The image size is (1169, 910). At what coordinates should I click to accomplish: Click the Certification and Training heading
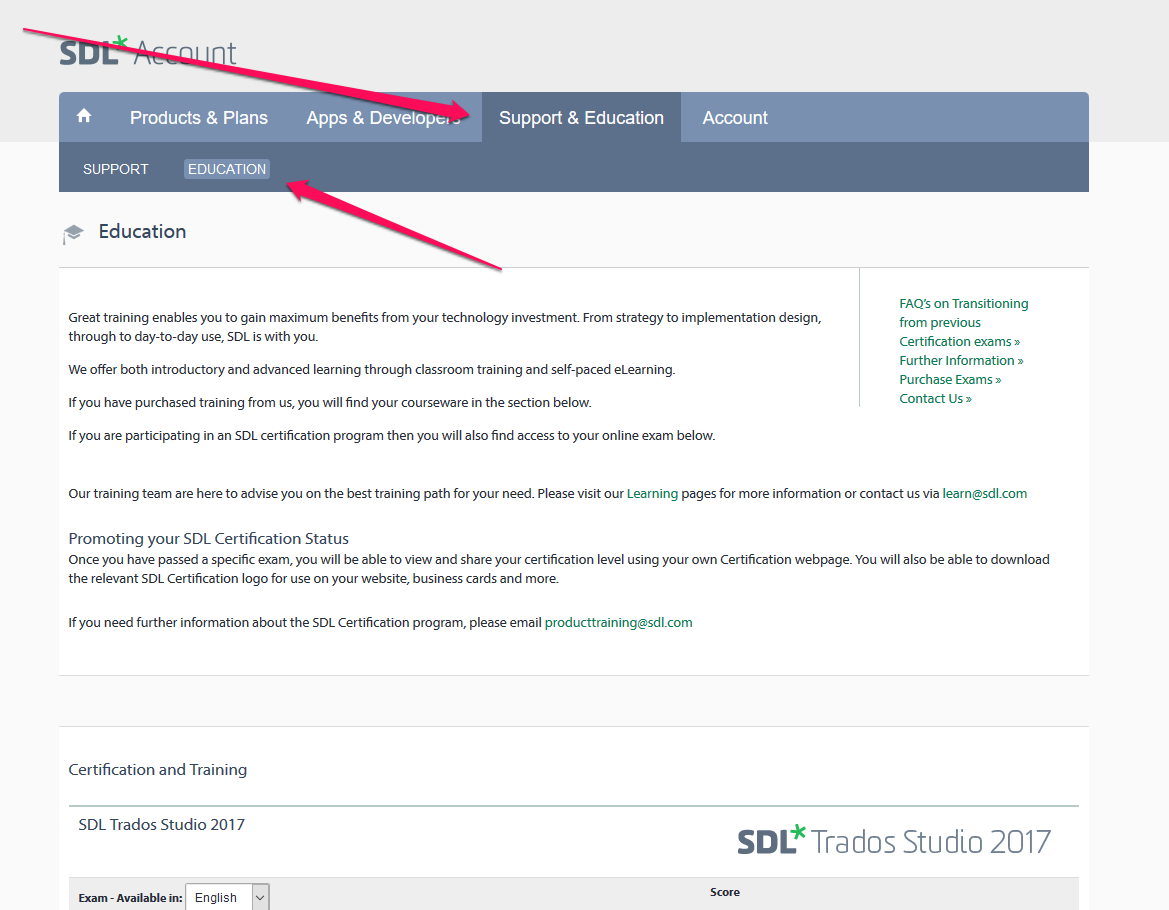158,769
